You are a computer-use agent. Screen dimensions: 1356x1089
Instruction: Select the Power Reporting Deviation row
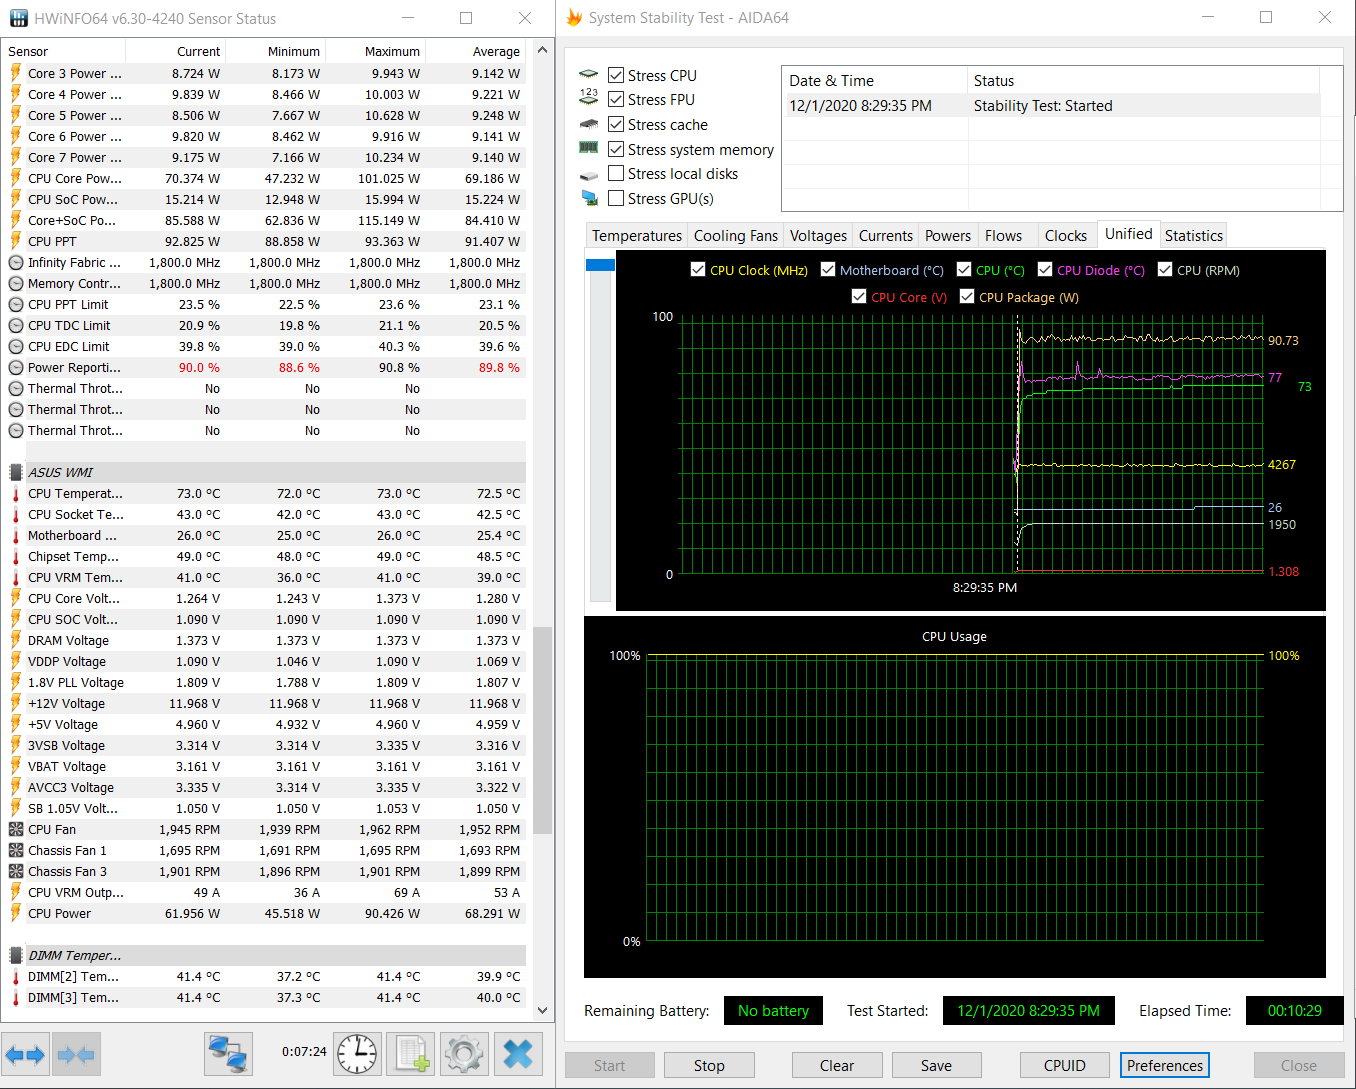click(x=266, y=367)
